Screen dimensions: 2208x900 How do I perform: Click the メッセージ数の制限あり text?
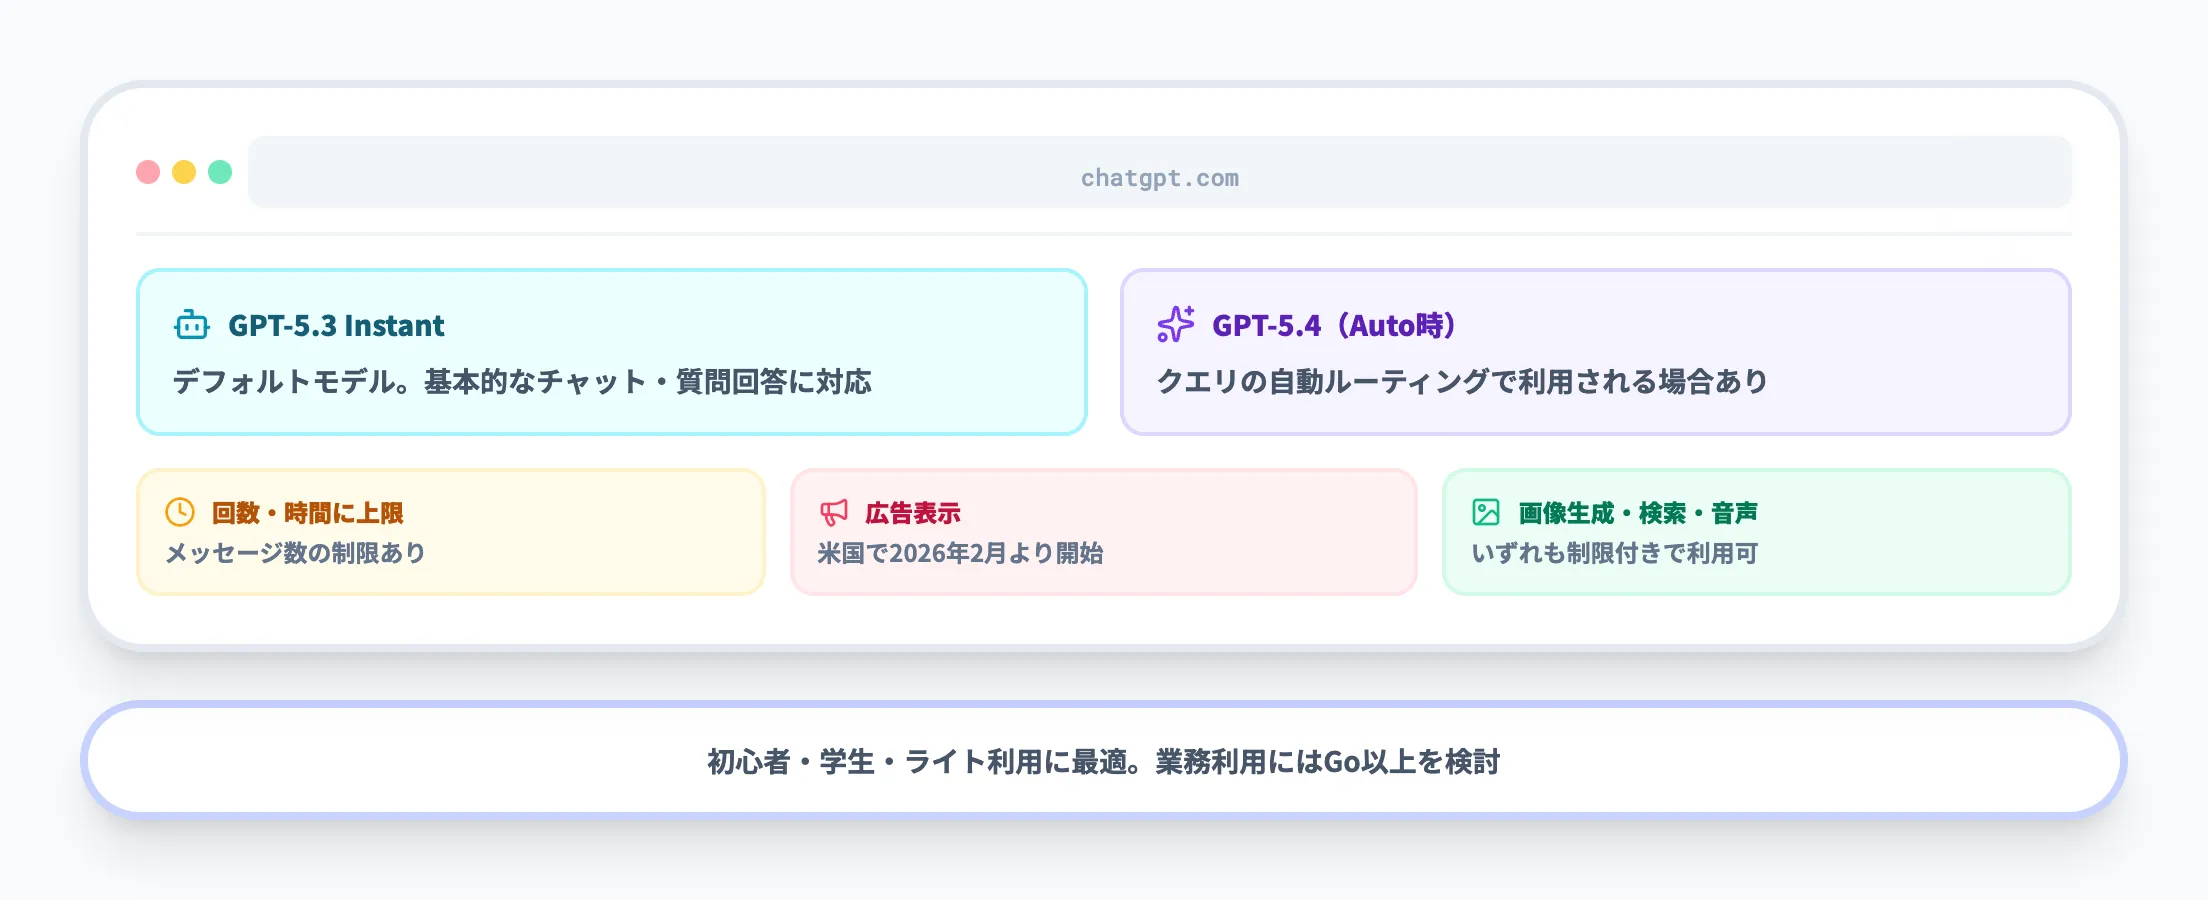(295, 551)
